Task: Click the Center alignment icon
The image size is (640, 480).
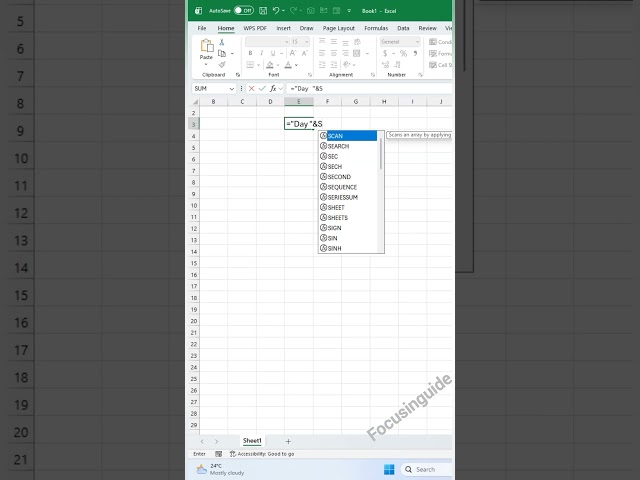Action: pyautogui.click(x=333, y=53)
